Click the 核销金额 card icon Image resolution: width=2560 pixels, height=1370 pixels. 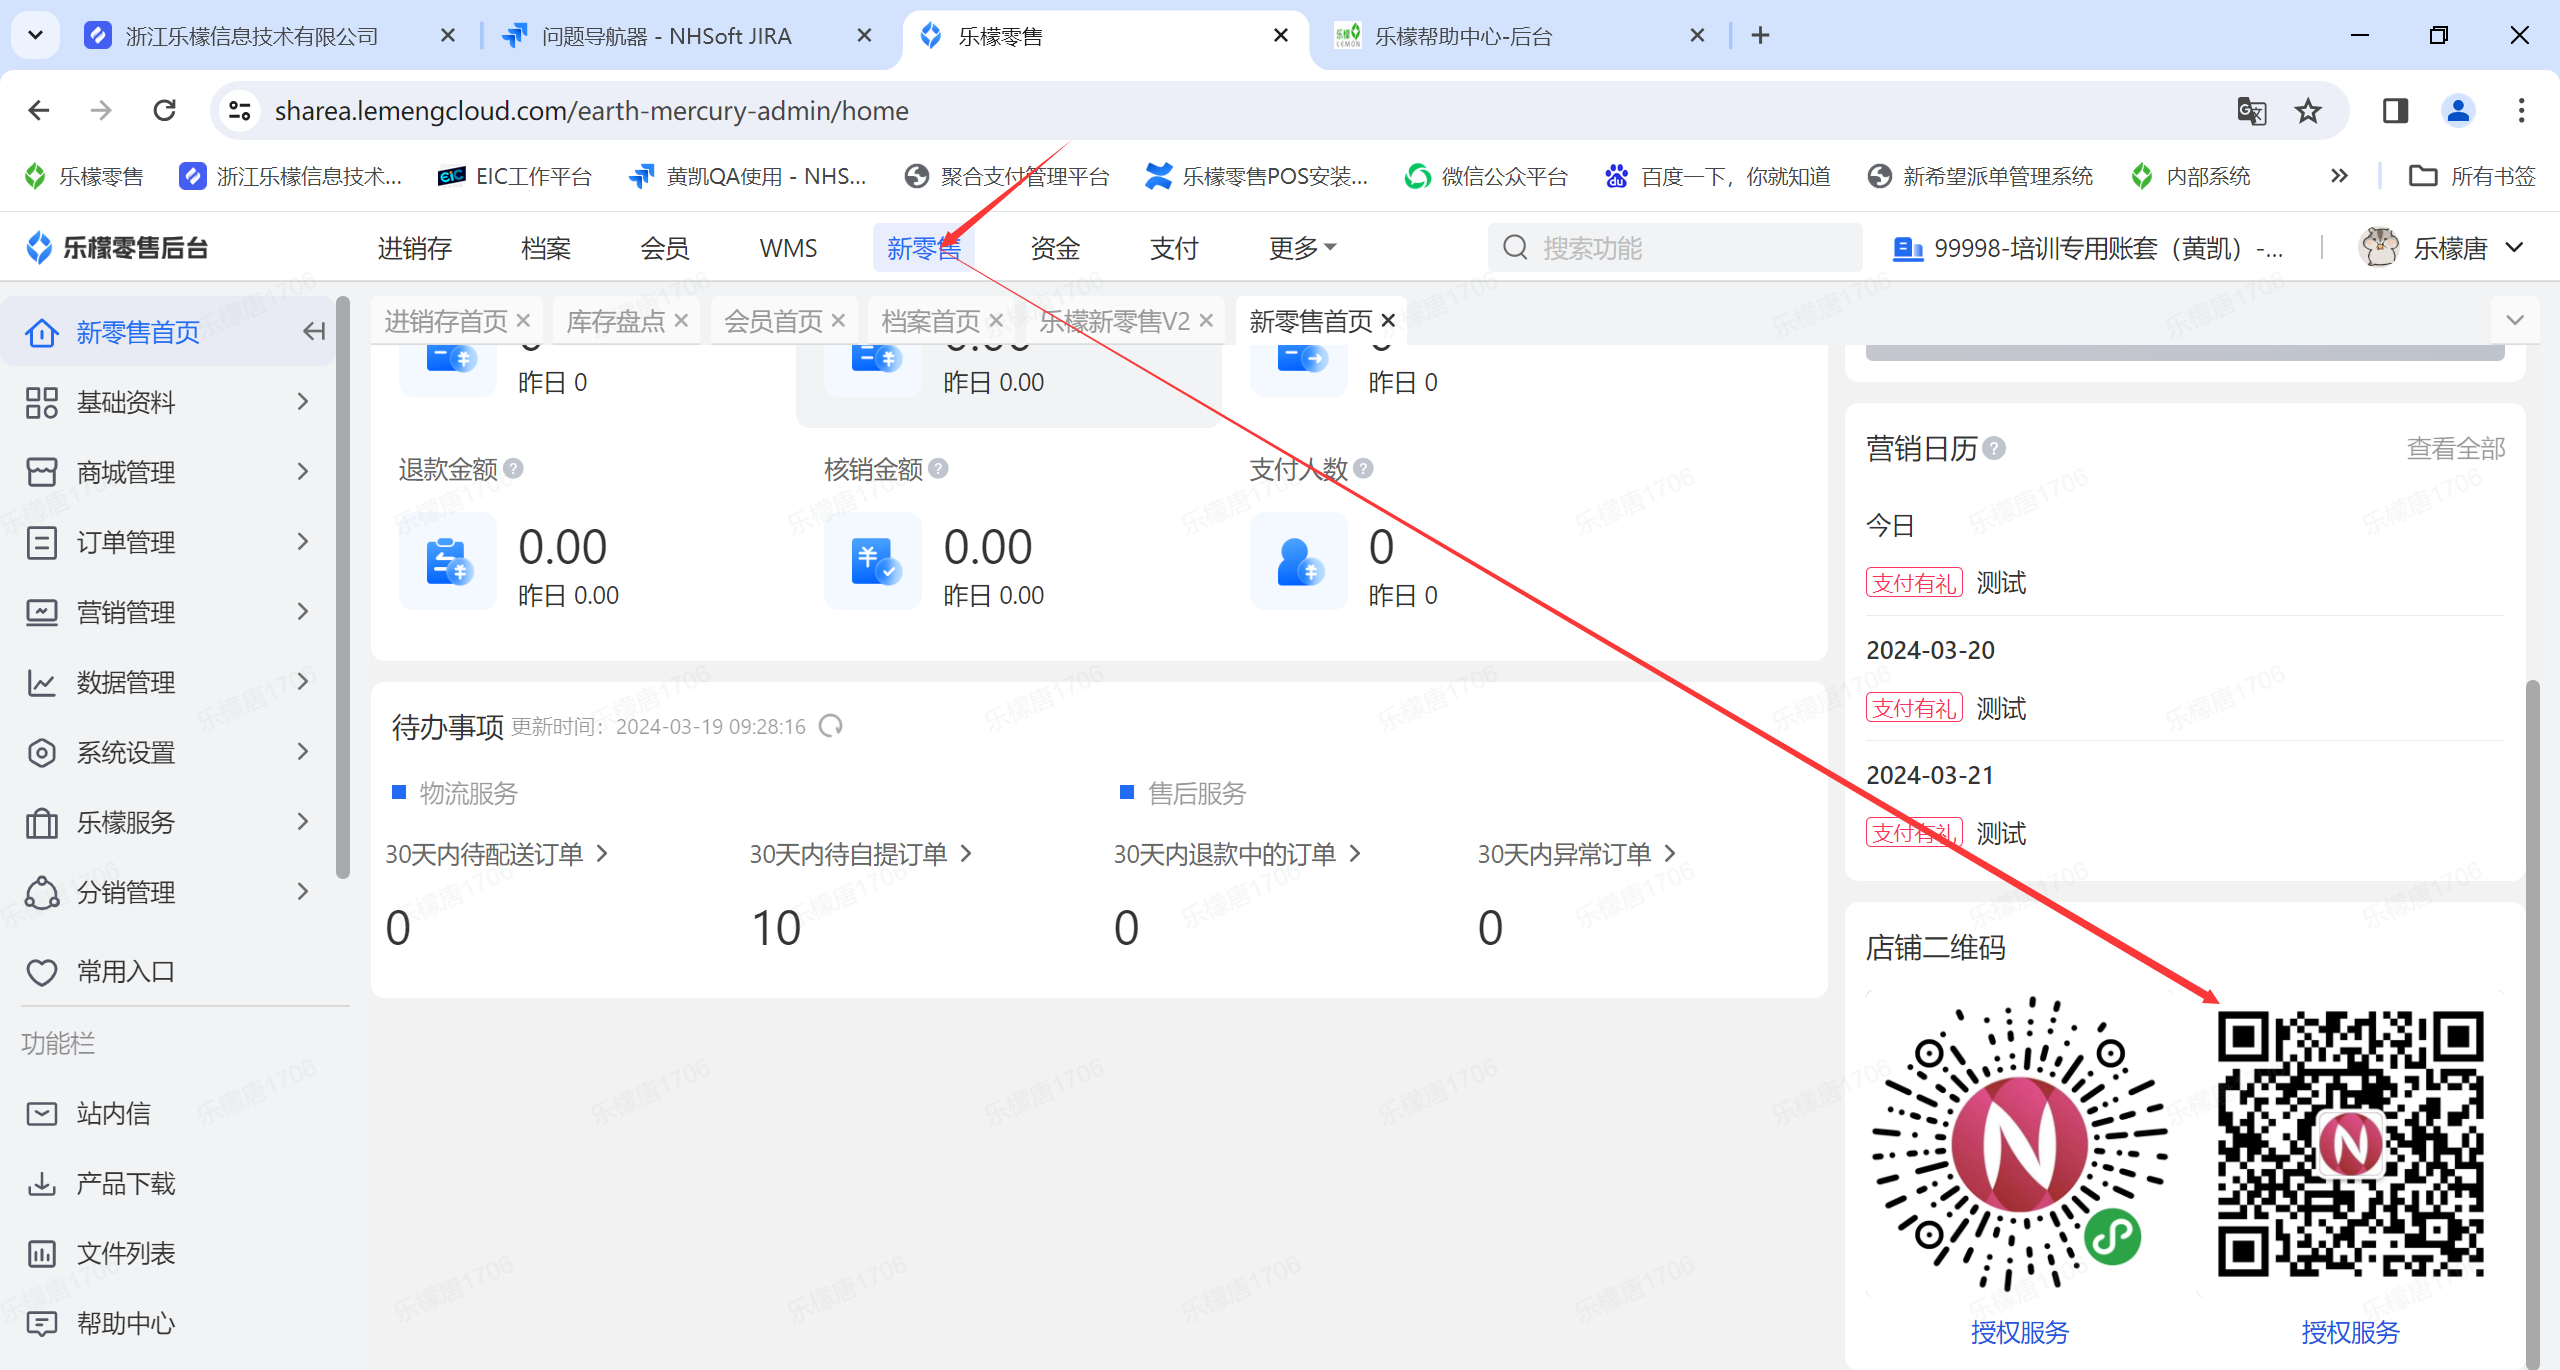(x=873, y=561)
